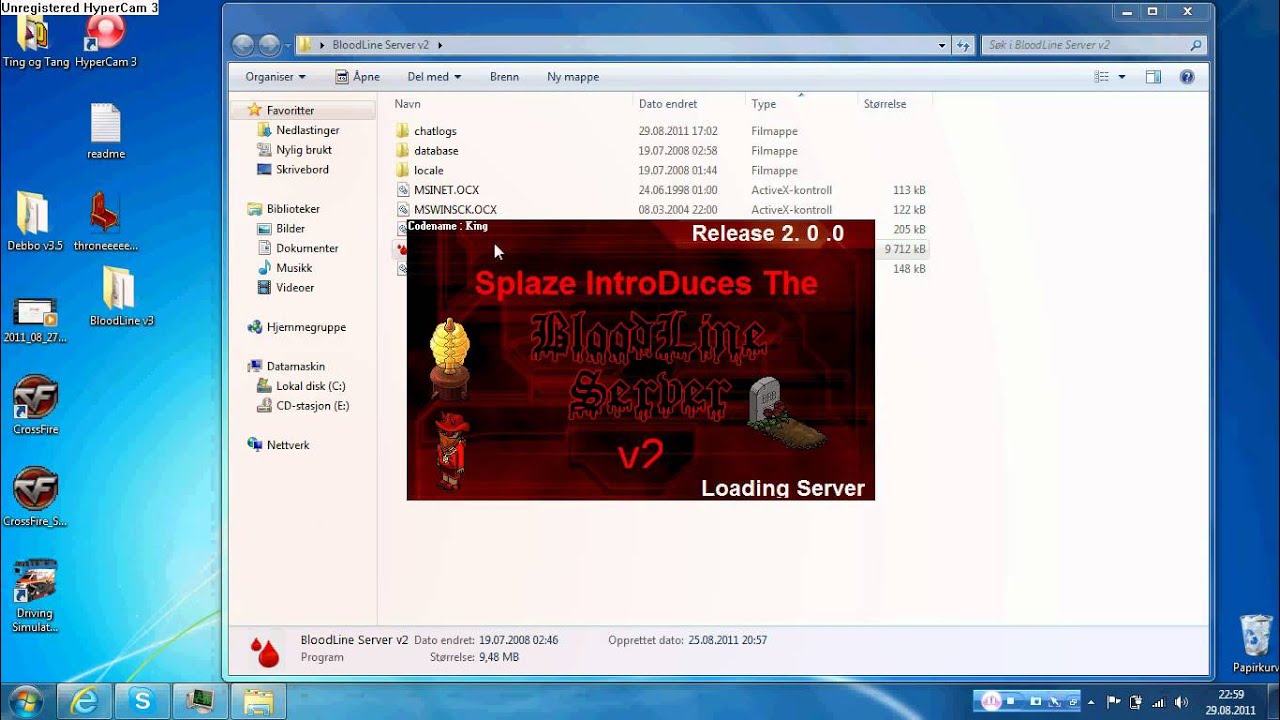The height and width of the screenshot is (720, 1280).
Task: Select the 2011_08_27 video file icon
Action: pyautogui.click(x=35, y=320)
